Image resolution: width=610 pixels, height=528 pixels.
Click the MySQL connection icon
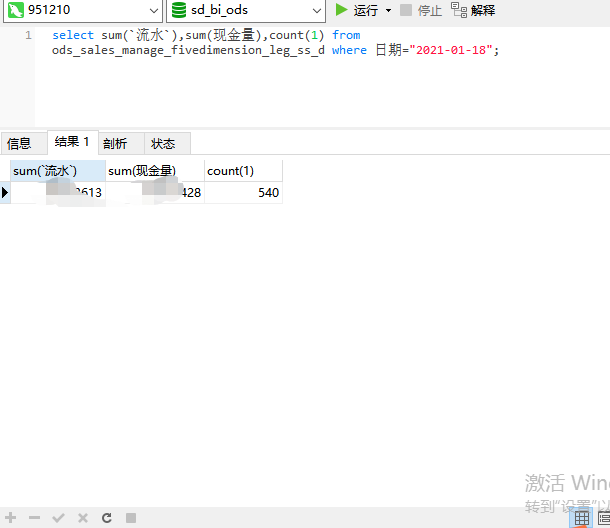coord(16,10)
